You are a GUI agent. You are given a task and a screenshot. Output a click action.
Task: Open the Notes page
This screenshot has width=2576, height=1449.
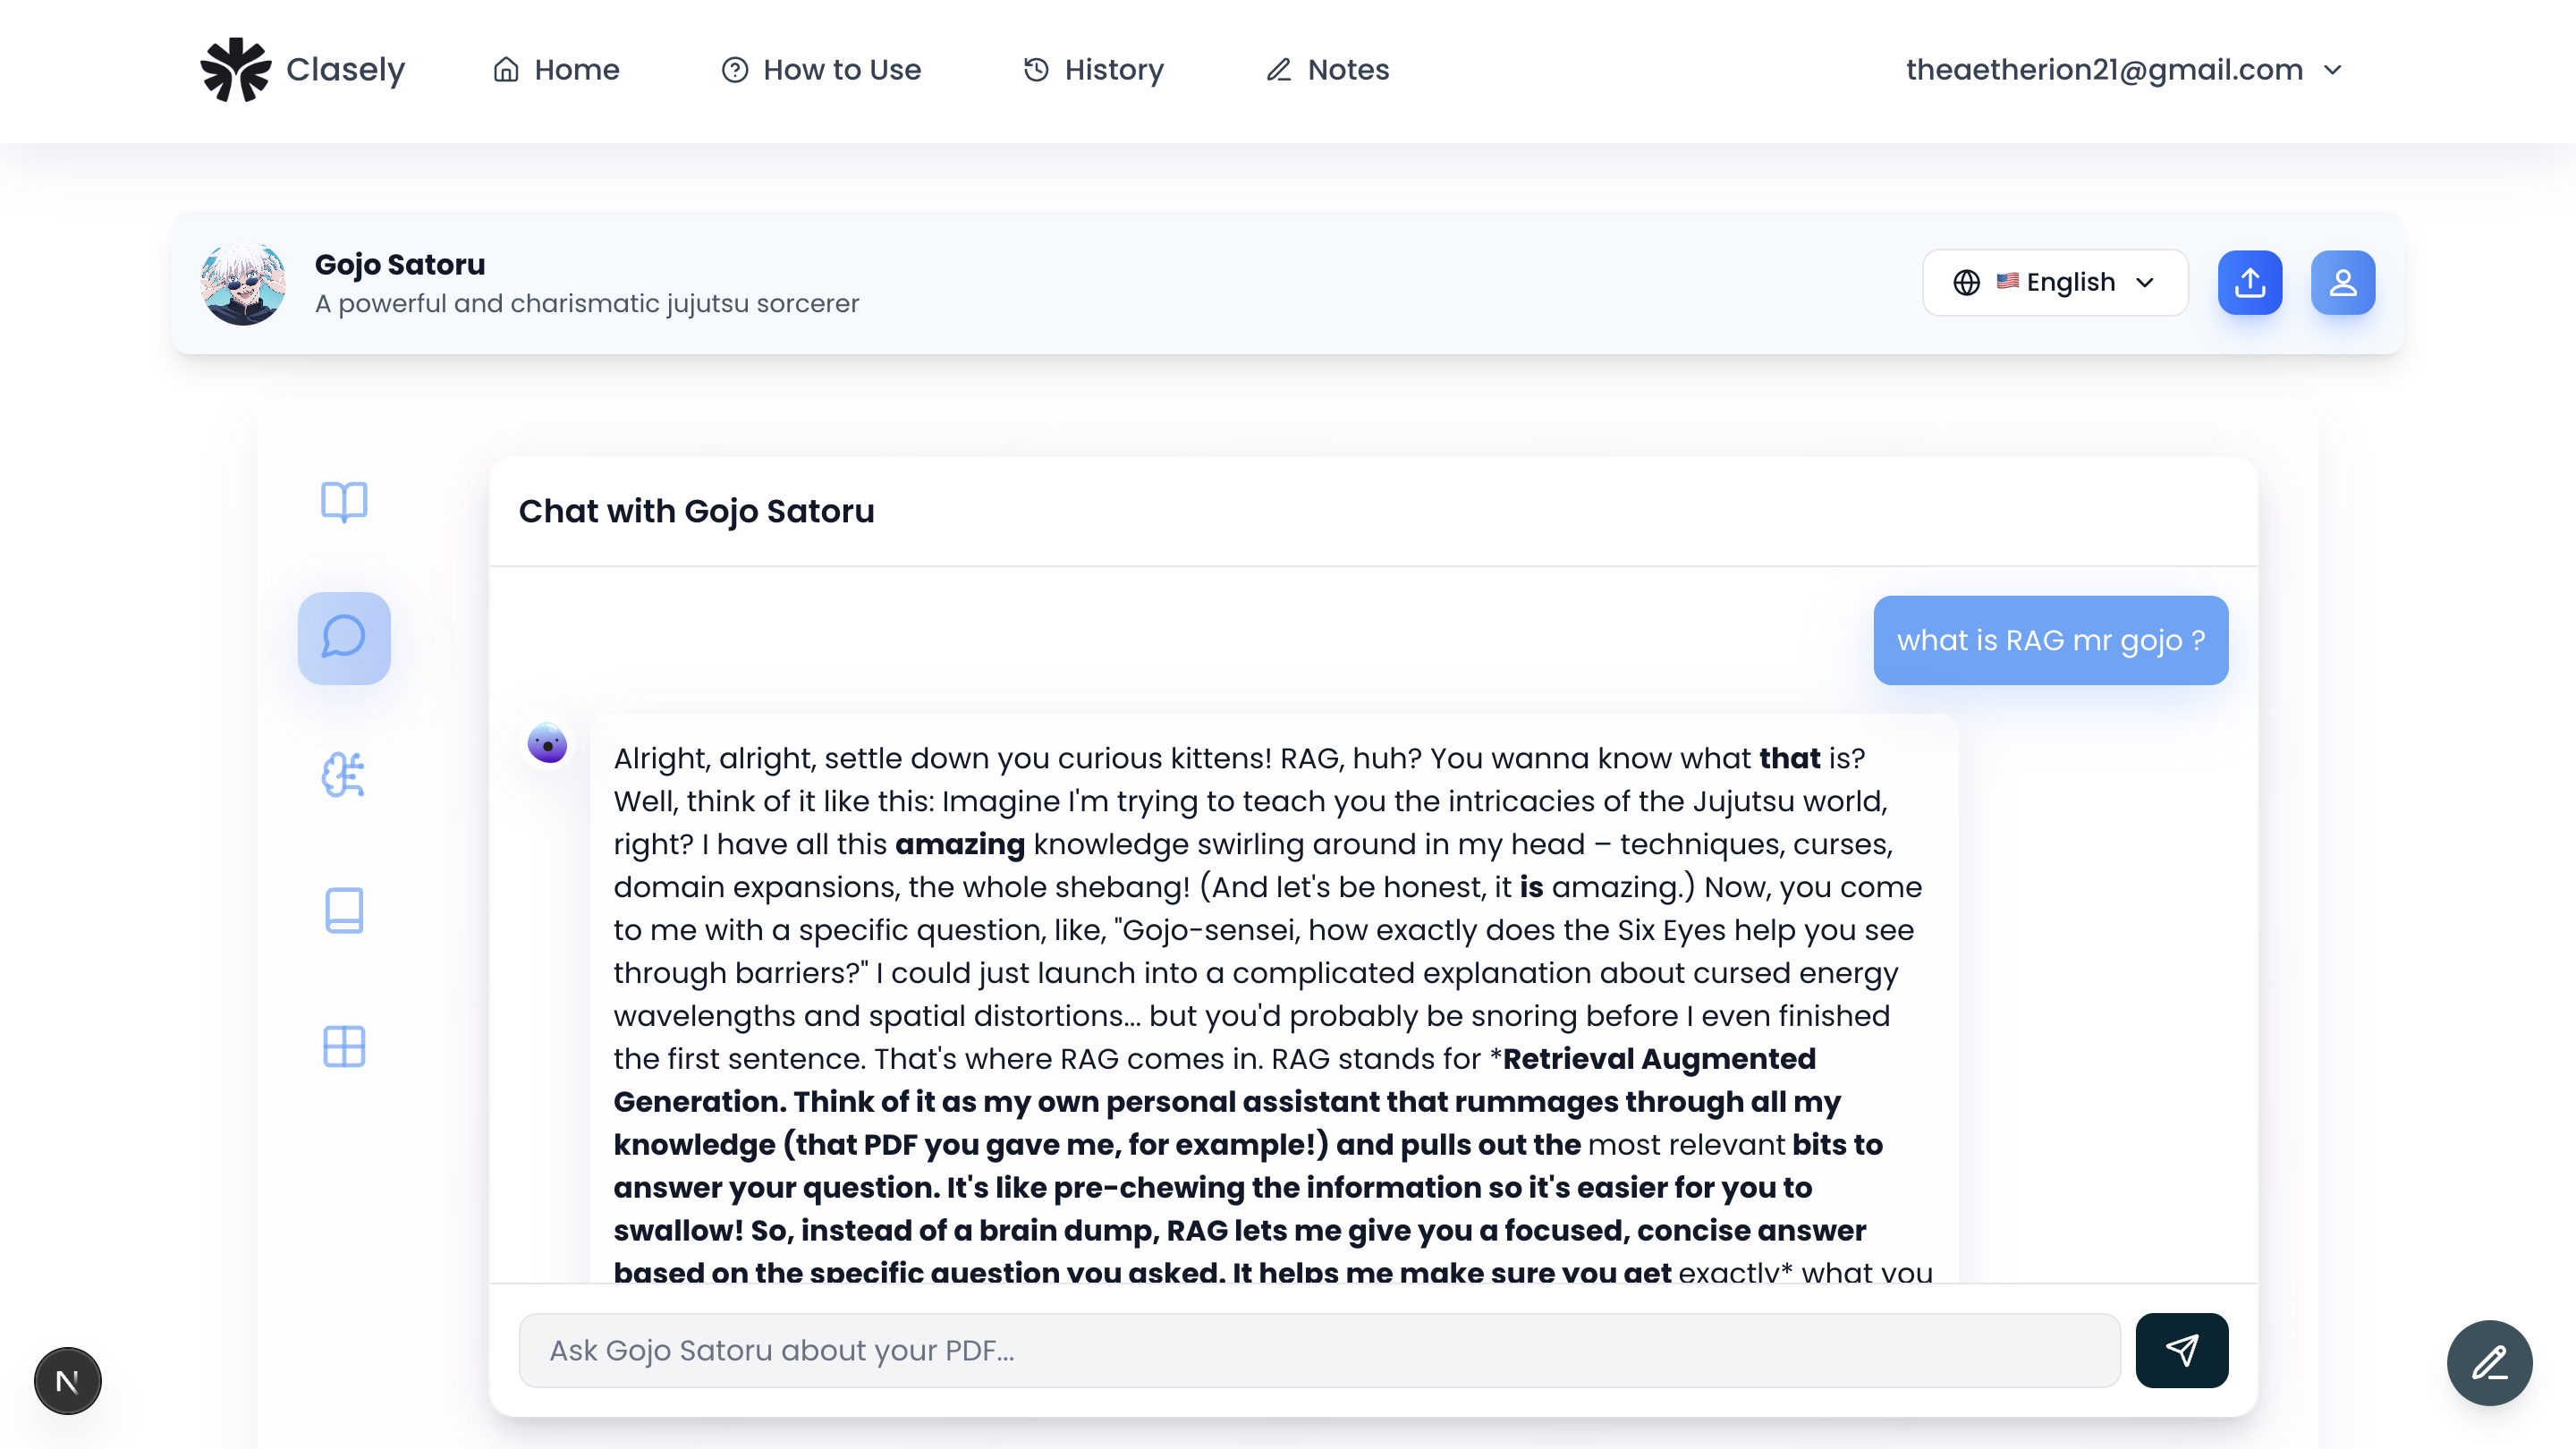click(x=1328, y=69)
